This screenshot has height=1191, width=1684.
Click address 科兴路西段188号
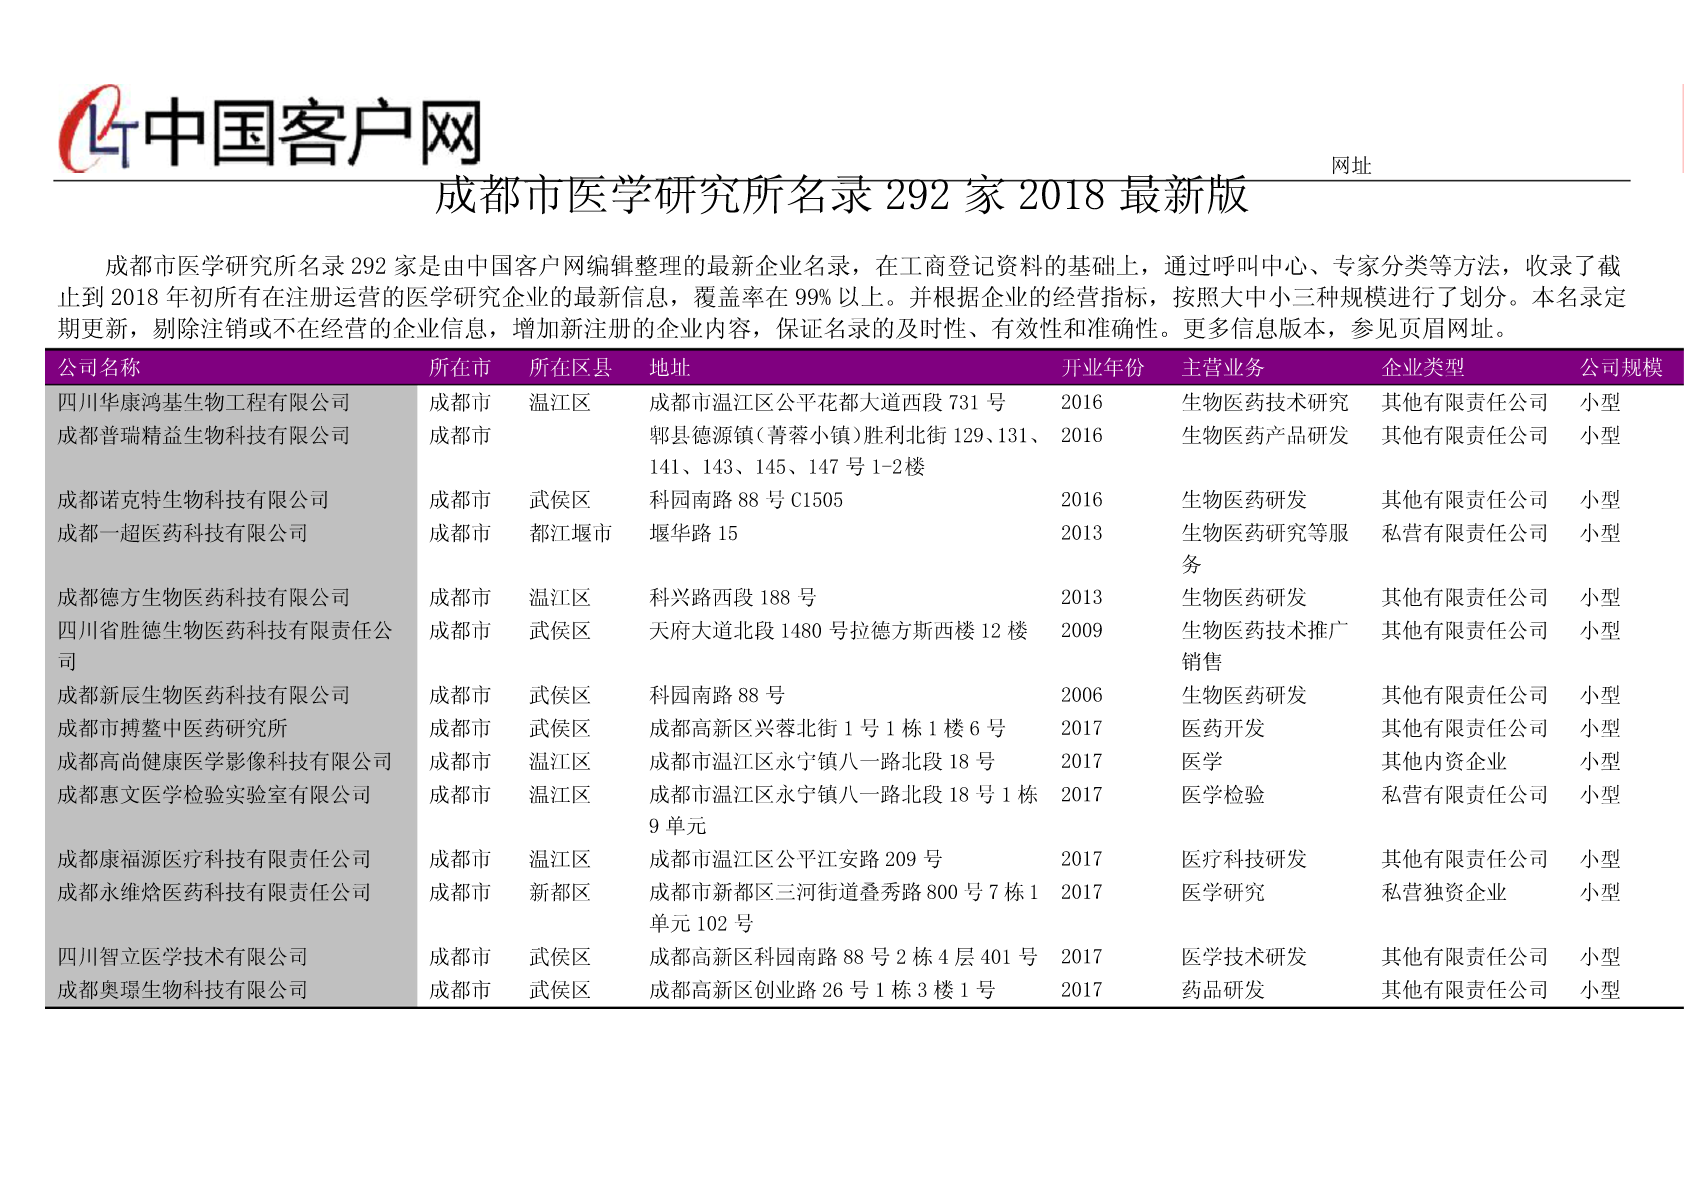733,598
